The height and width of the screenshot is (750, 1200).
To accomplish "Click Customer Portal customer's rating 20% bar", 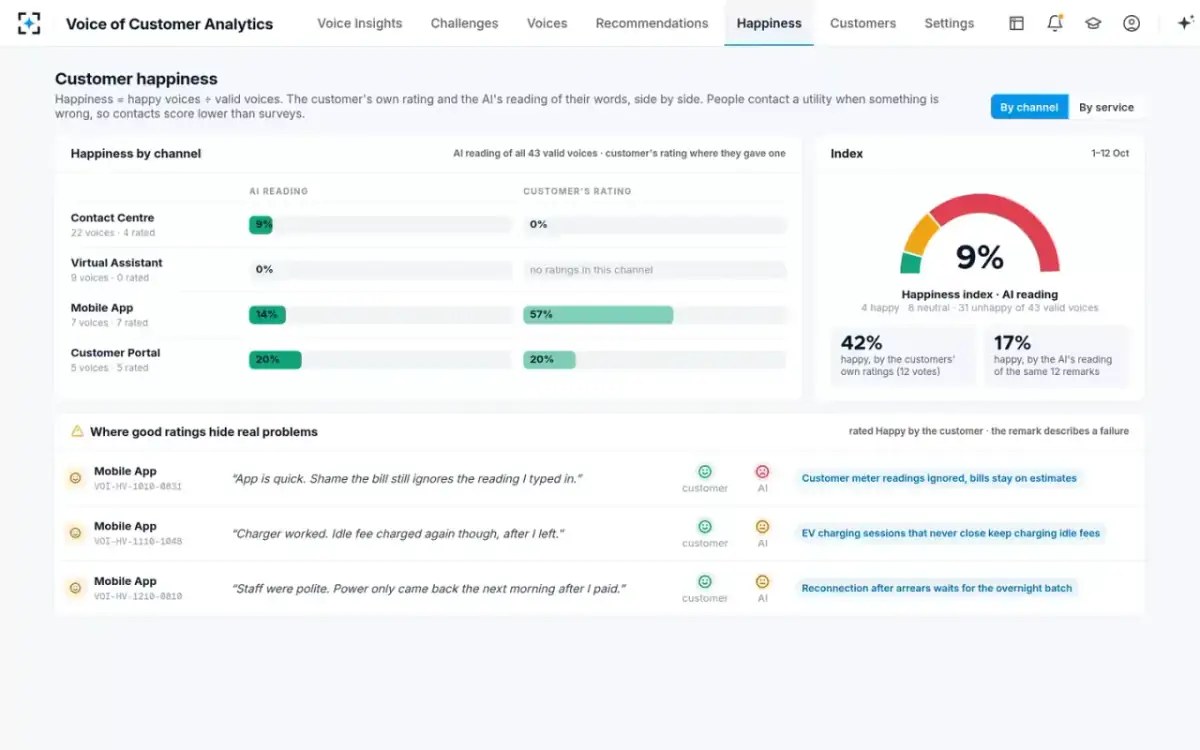I will (x=549, y=360).
